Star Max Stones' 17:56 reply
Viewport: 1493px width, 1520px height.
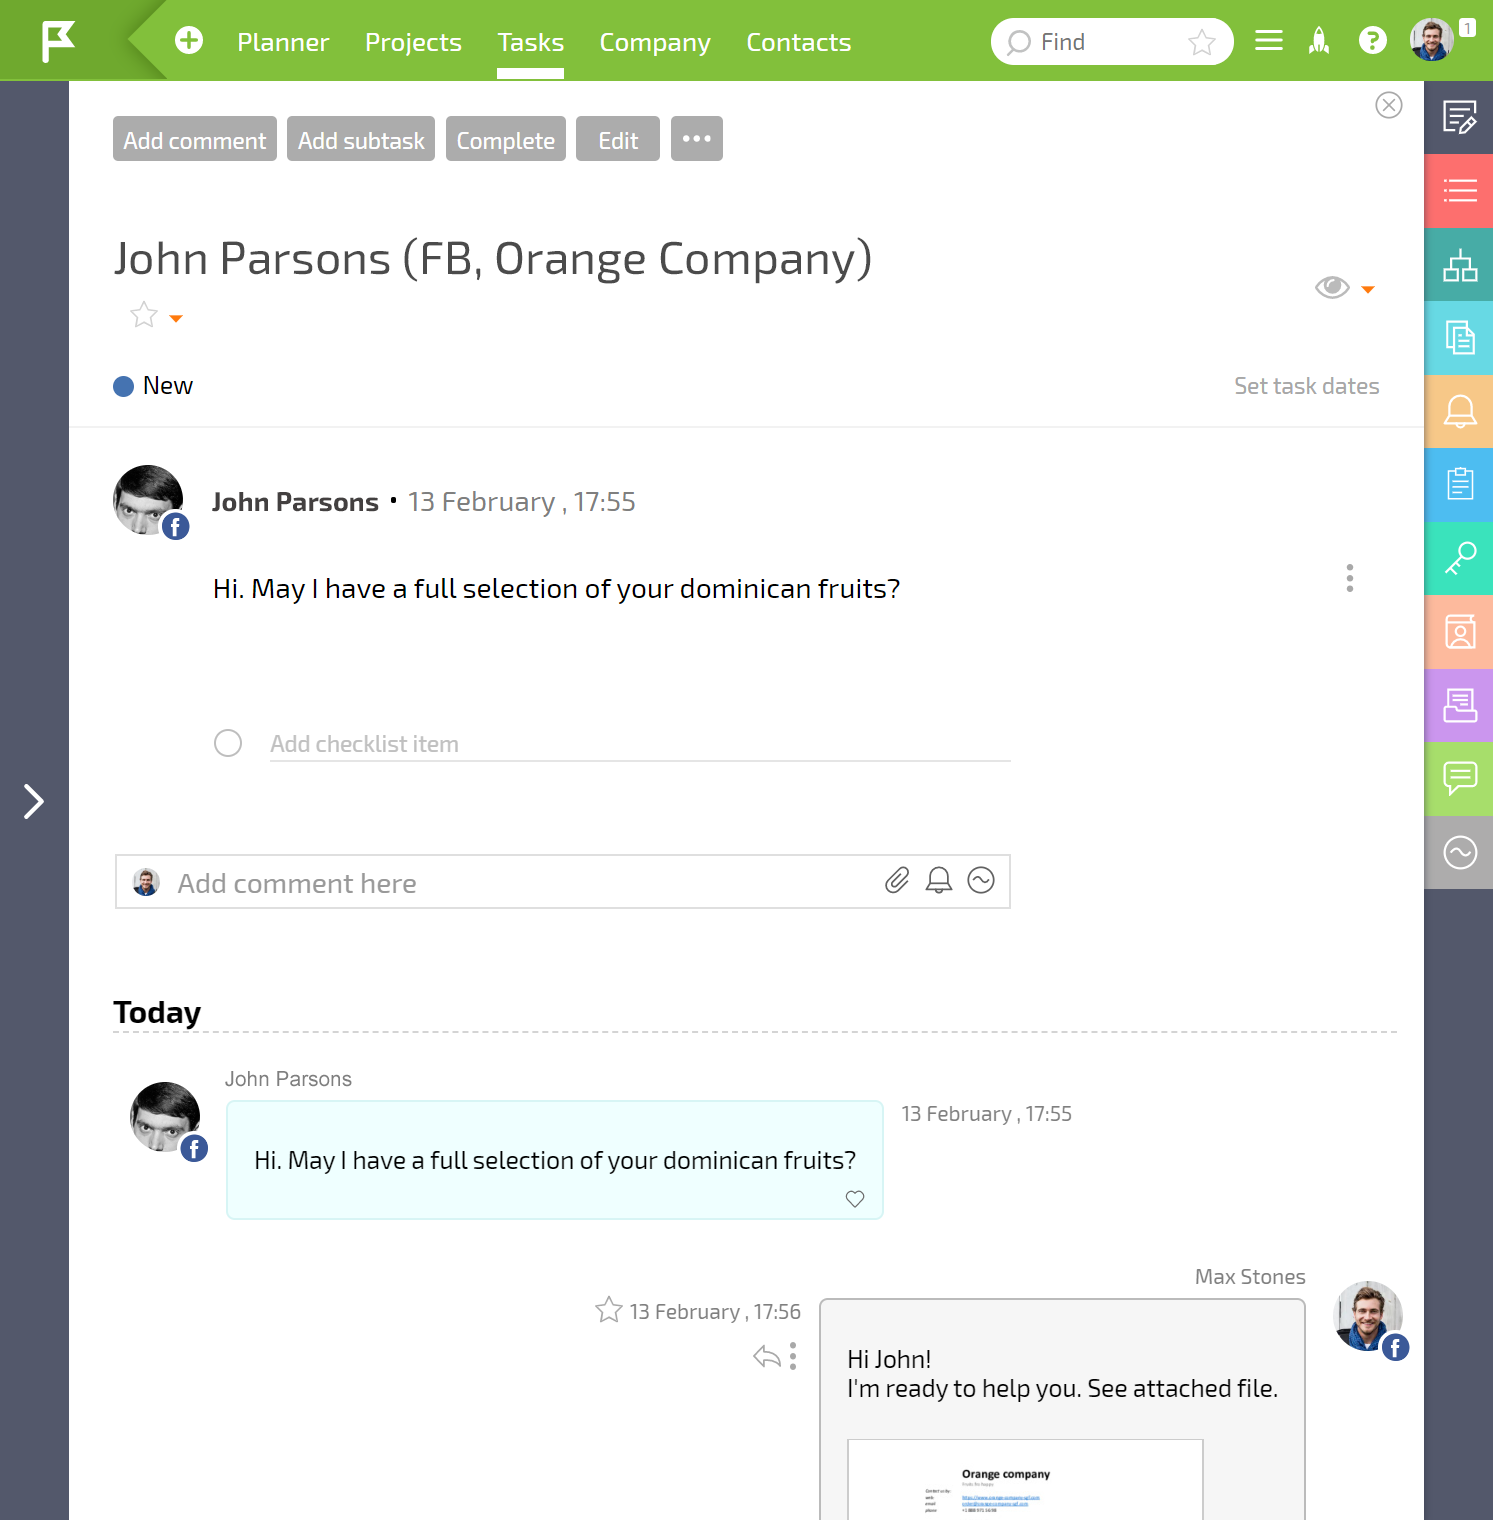pyautogui.click(x=608, y=1310)
